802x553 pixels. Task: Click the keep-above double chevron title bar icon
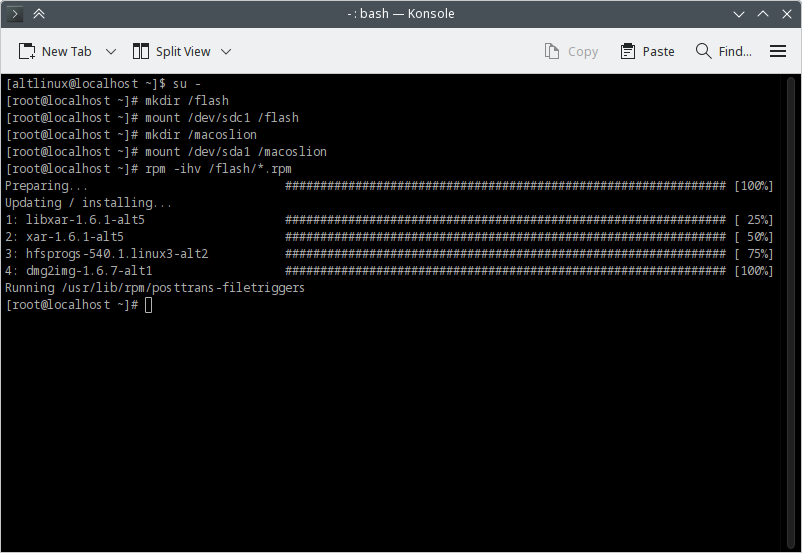(x=39, y=14)
